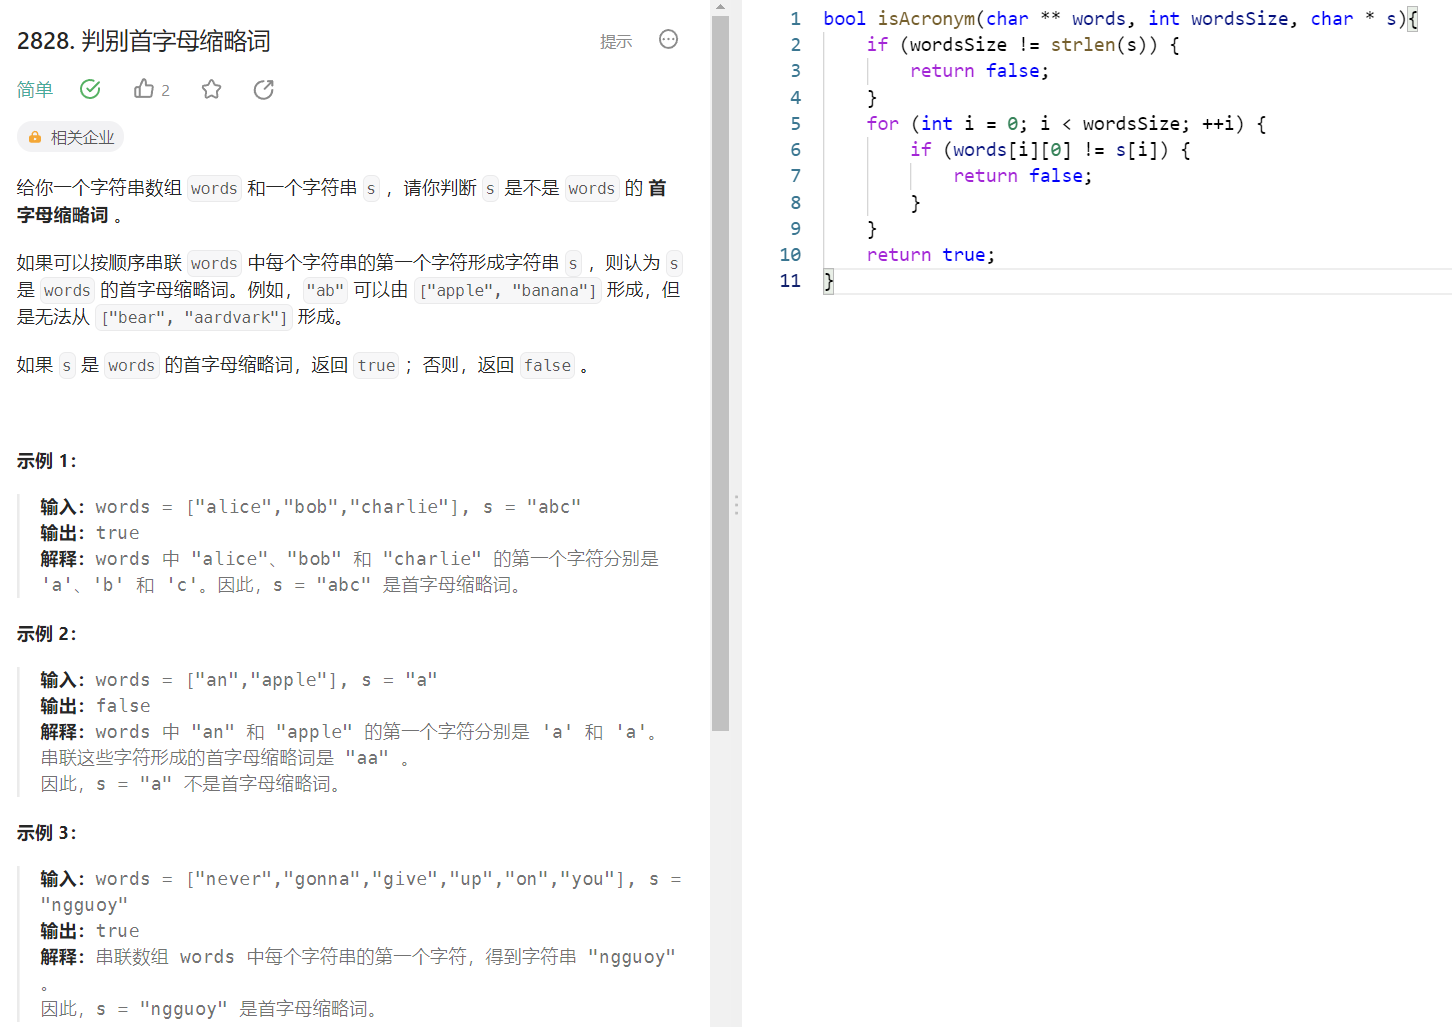Viewport: 1452px width, 1027px height.
Task: Like the problem with thumbs-up icon
Action: (144, 89)
